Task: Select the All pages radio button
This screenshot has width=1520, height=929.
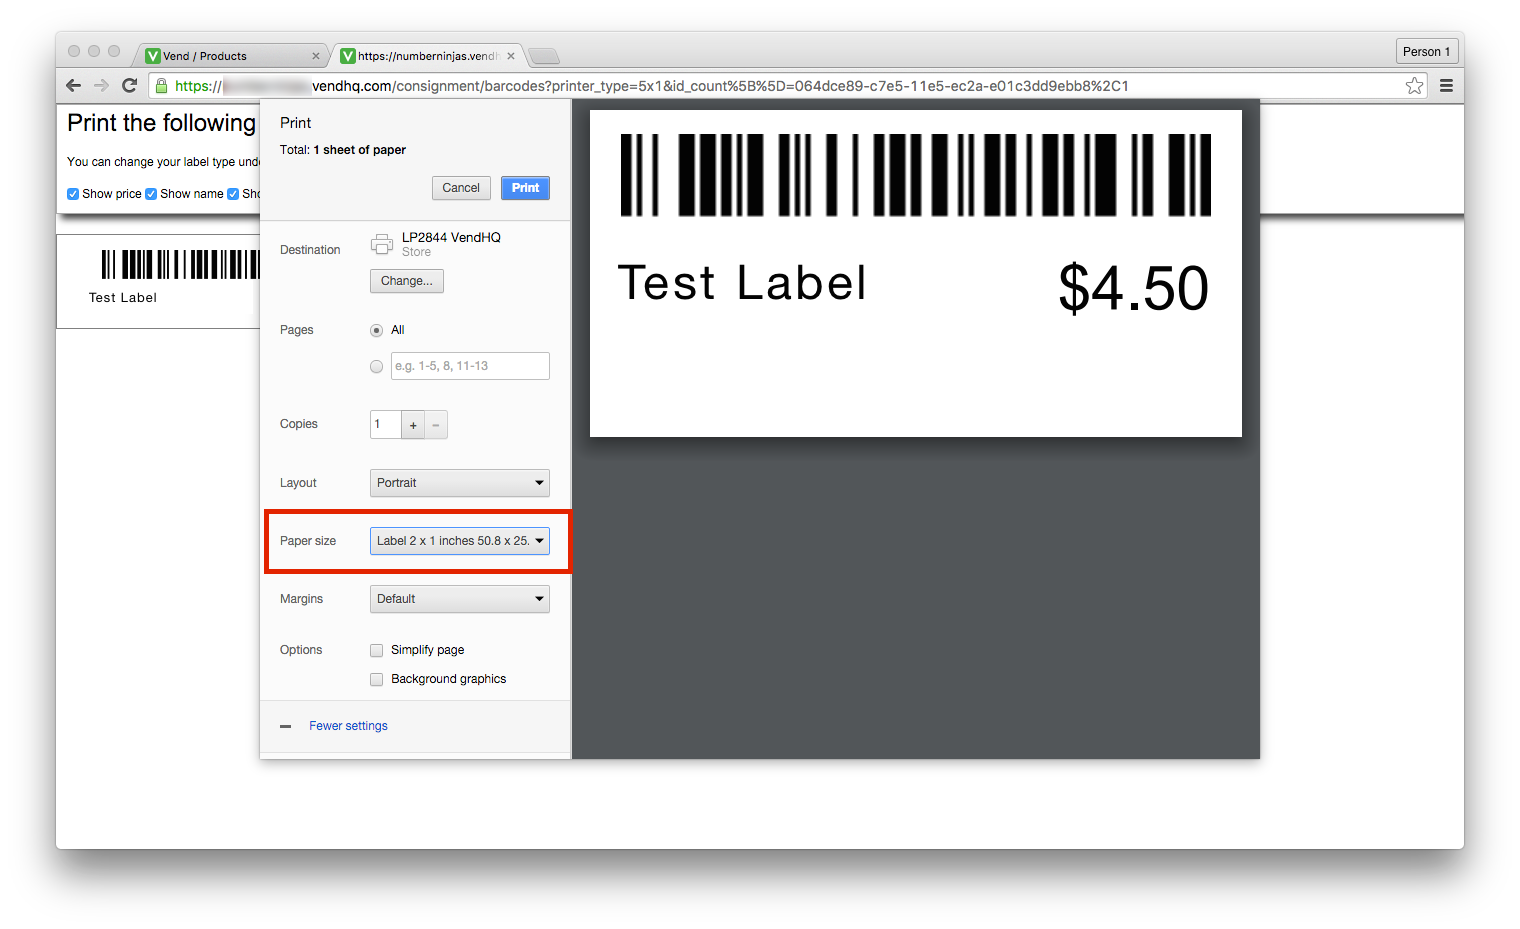Action: 377,330
